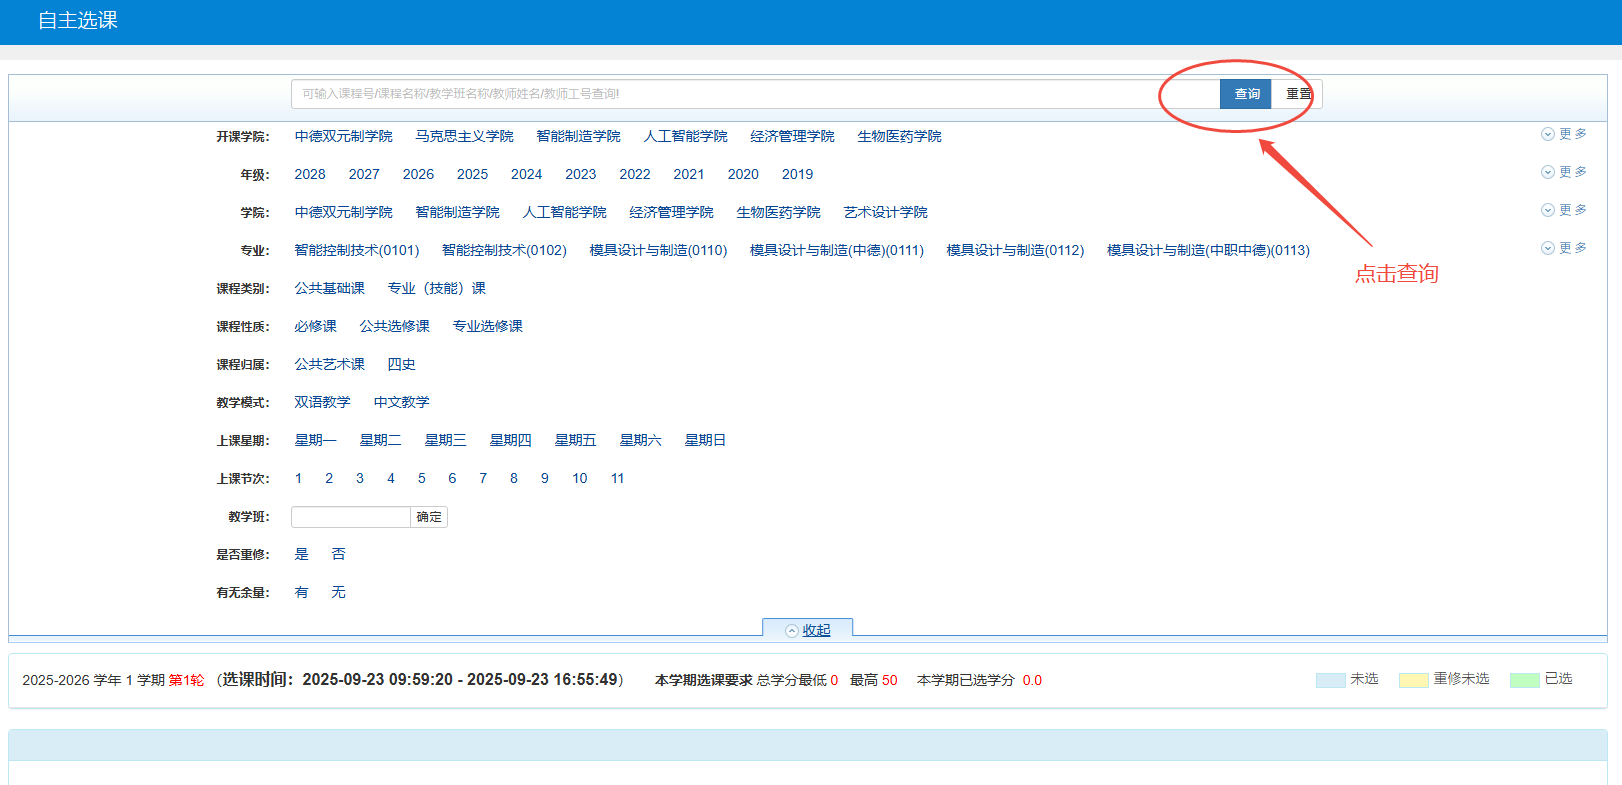Pick 星期三 as class weekday

445,440
